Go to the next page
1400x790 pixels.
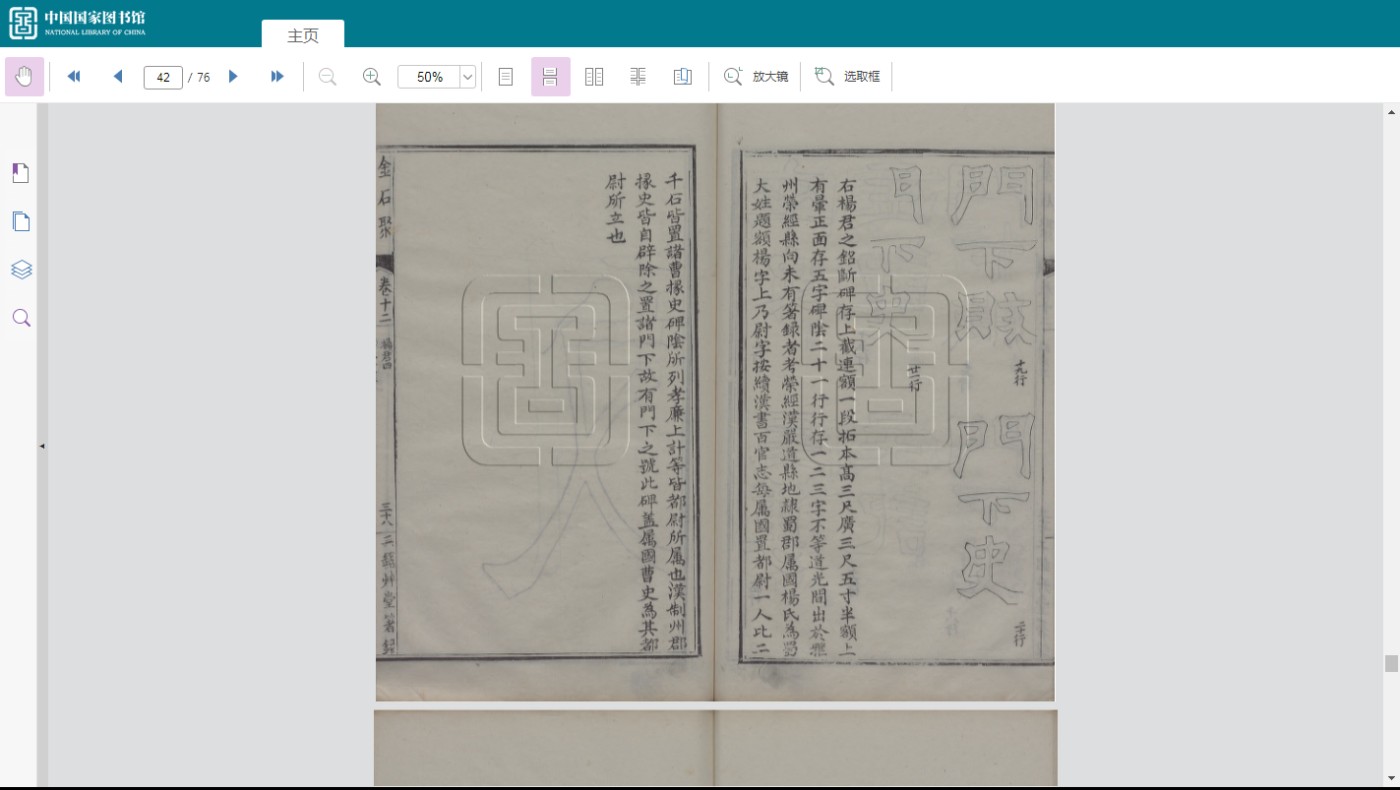coord(233,77)
